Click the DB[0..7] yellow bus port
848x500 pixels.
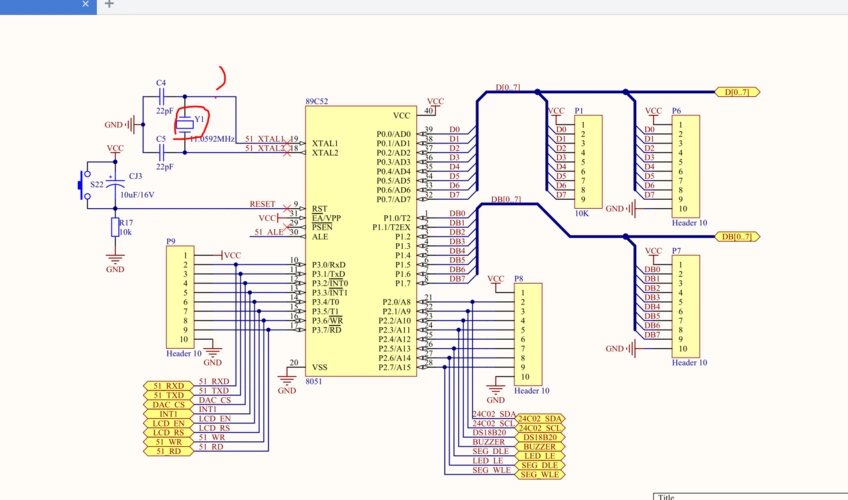pyautogui.click(x=737, y=237)
